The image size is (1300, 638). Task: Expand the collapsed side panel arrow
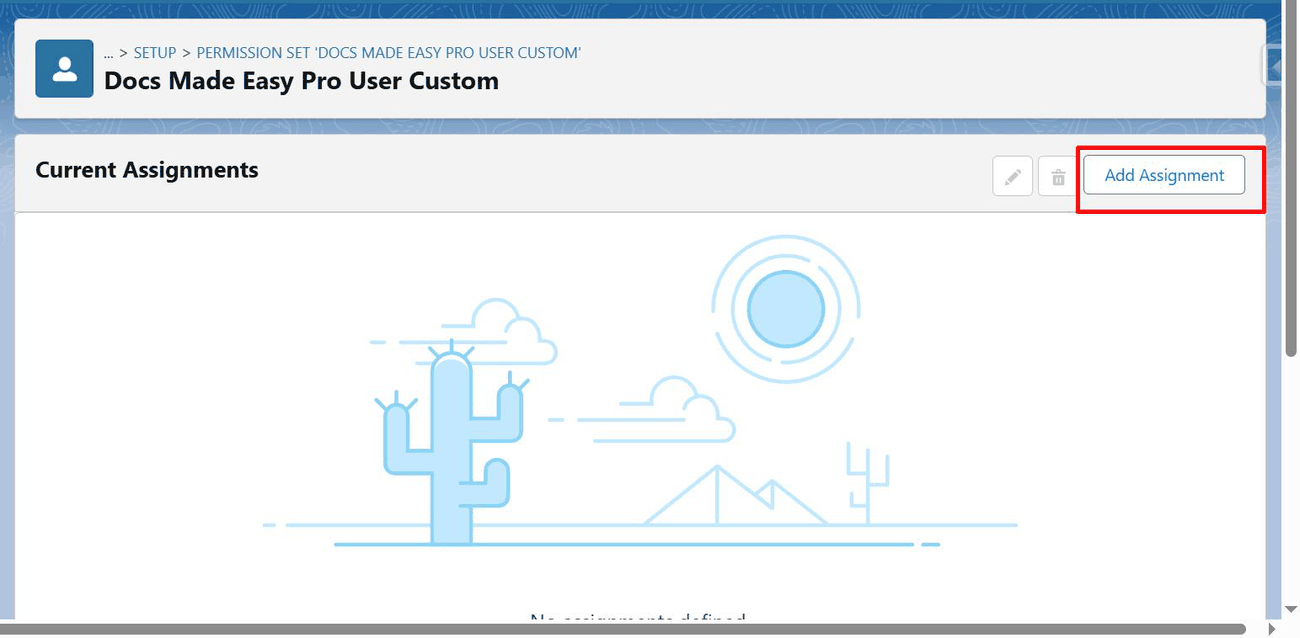(1275, 66)
